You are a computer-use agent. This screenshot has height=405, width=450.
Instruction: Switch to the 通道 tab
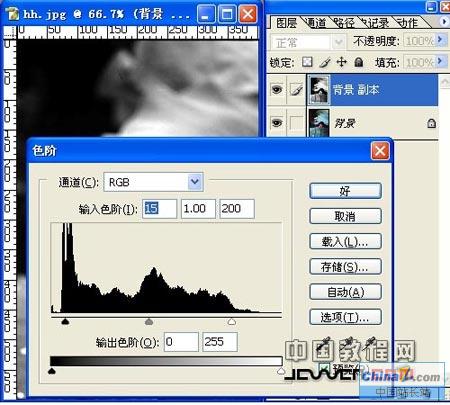pos(315,23)
